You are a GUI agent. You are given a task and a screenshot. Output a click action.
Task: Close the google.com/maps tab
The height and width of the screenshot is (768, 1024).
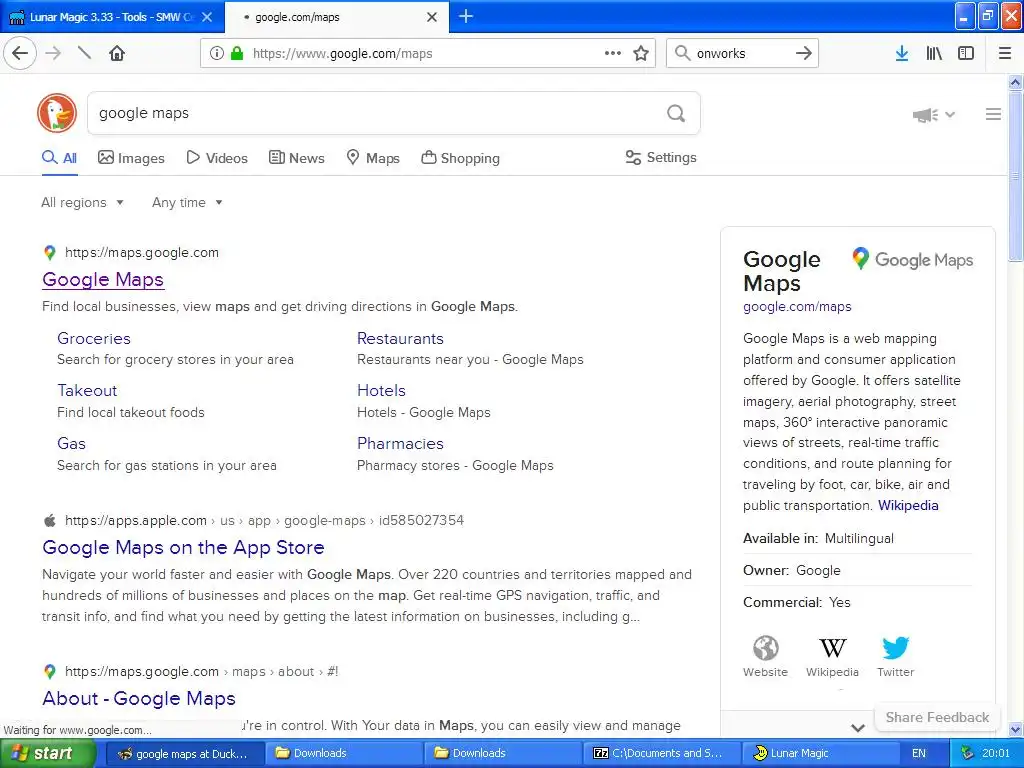point(432,17)
